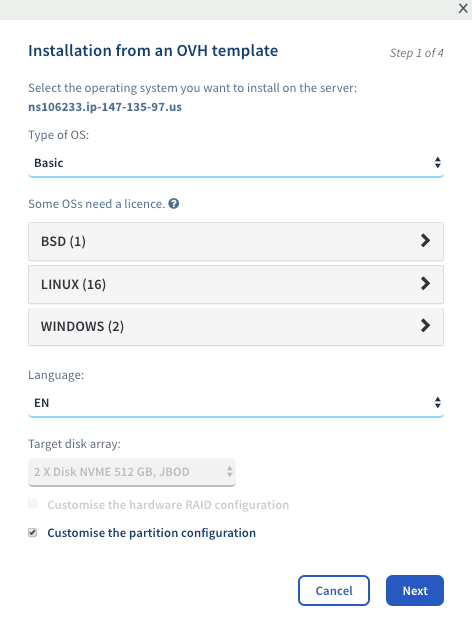Open the Language dropdown showing EN
This screenshot has height=628, width=472.
click(236, 403)
